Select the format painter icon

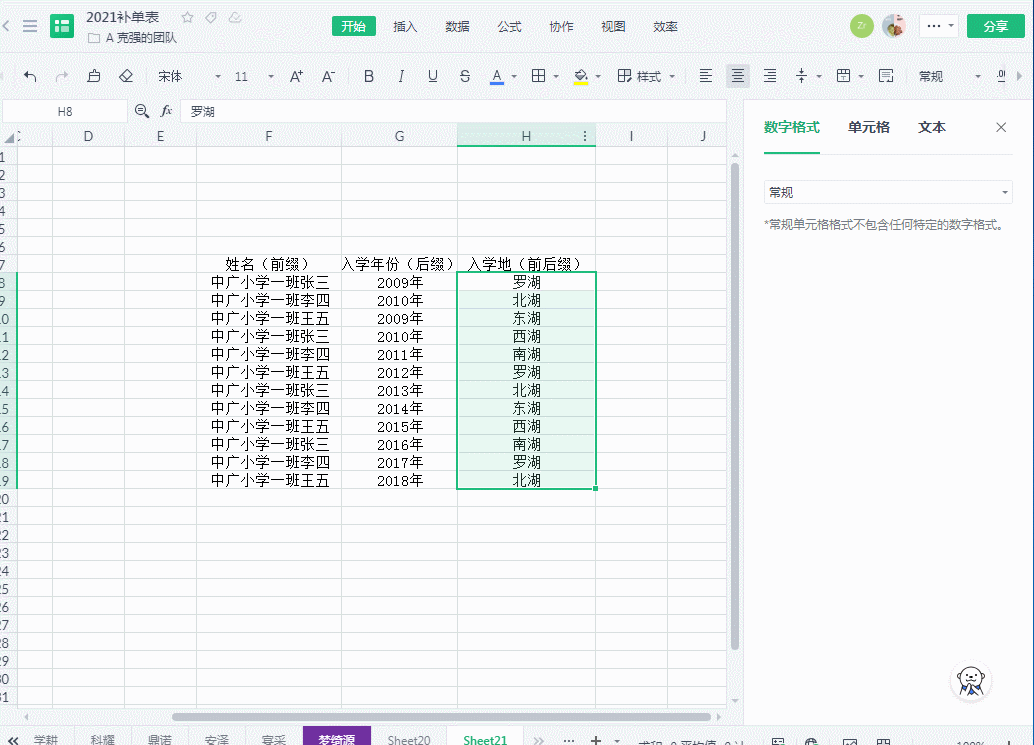point(94,76)
